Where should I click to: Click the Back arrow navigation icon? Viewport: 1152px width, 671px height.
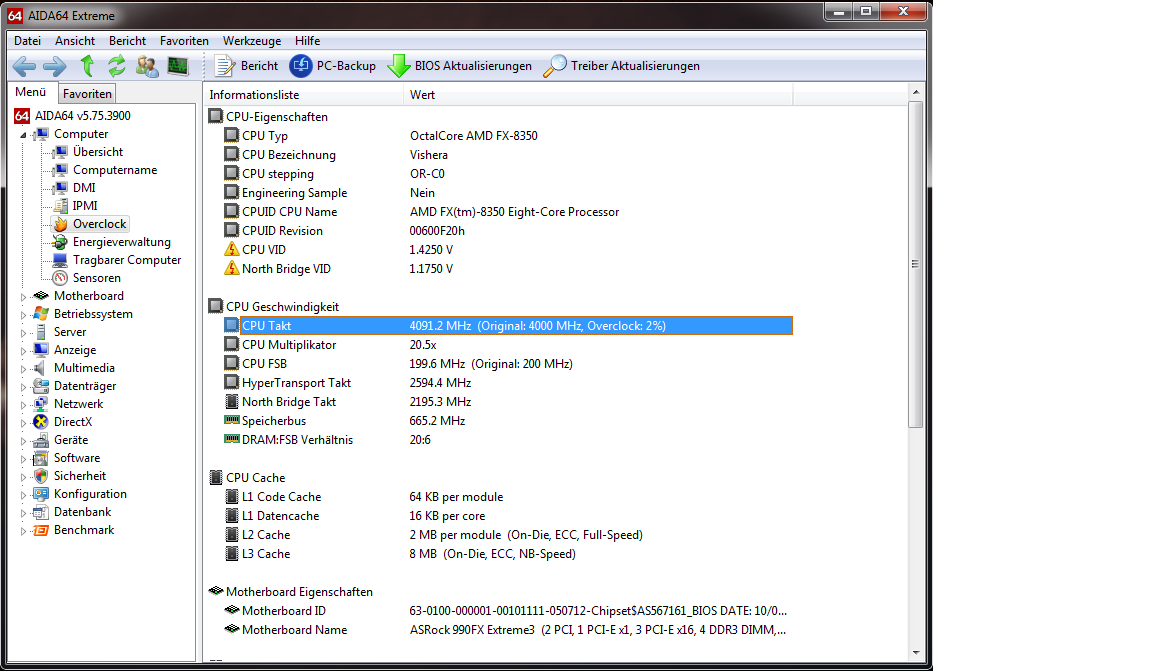pyautogui.click(x=24, y=66)
